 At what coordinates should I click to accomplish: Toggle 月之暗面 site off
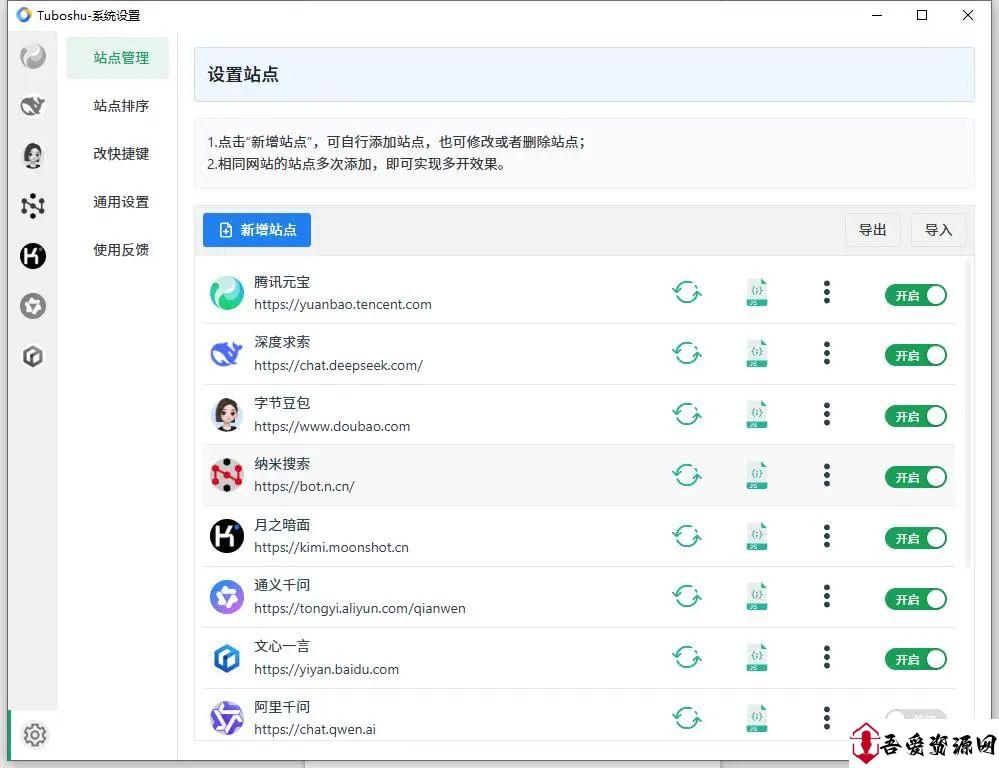916,539
